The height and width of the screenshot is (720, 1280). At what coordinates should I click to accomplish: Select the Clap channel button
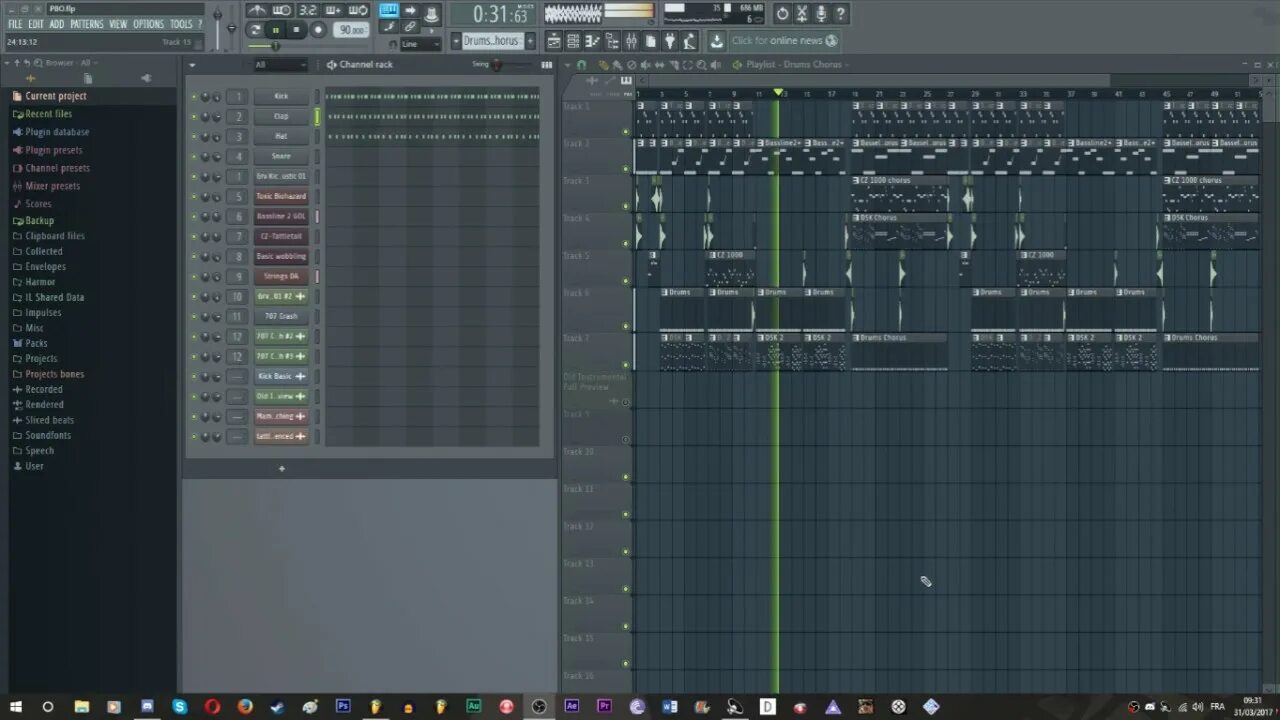(281, 117)
